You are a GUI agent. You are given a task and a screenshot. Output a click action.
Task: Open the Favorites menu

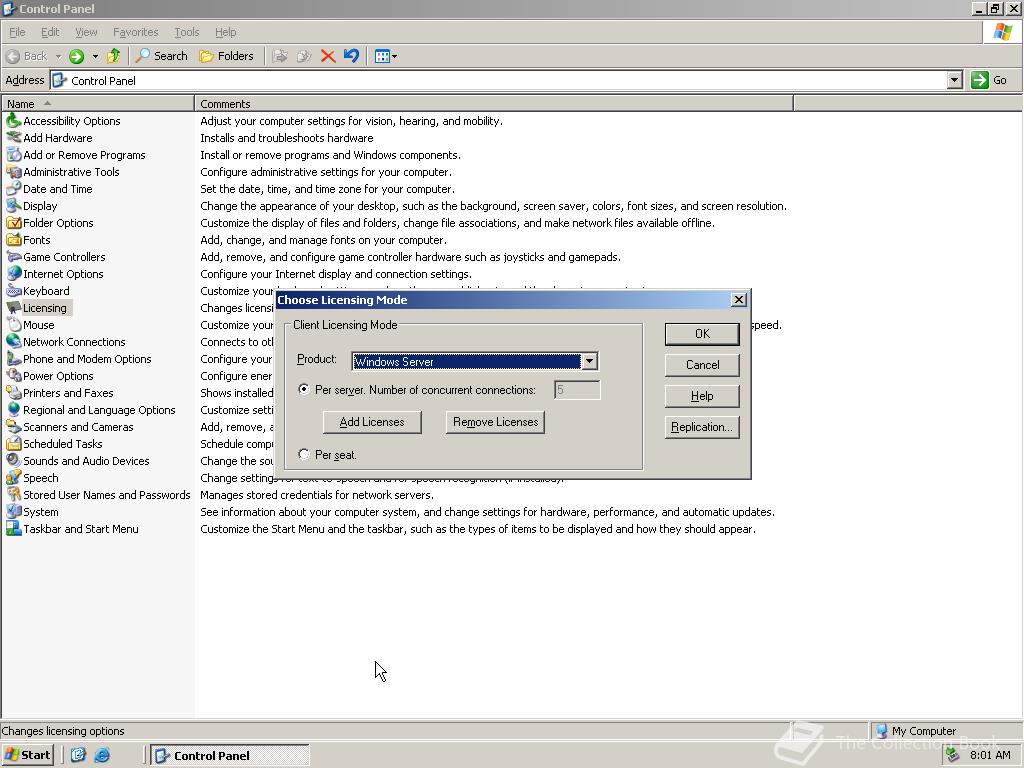135,32
